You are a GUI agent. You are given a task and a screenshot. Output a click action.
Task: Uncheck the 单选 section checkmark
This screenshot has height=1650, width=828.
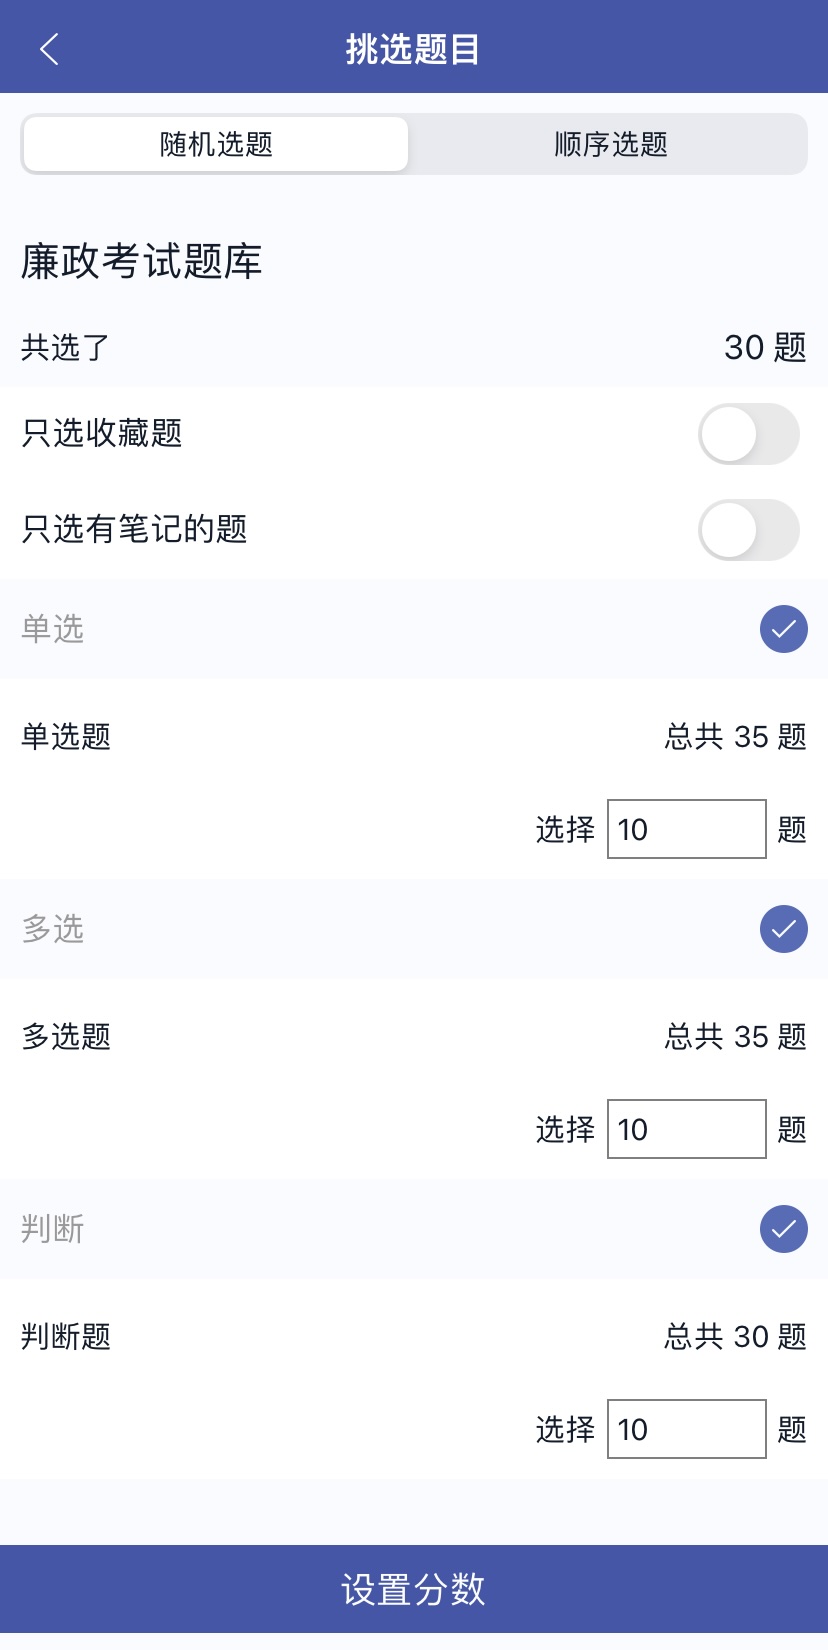[783, 629]
